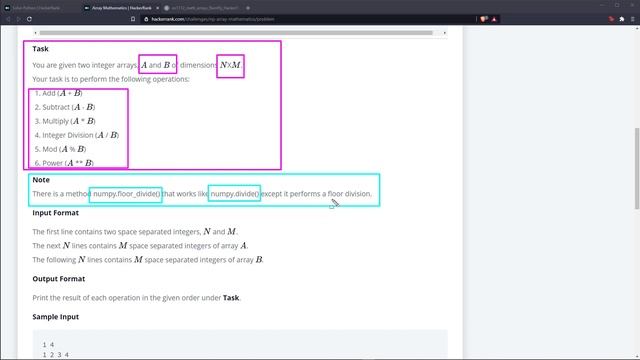Click the horizontal scrollbar right arrow
The image size is (640, 360).
444,33
